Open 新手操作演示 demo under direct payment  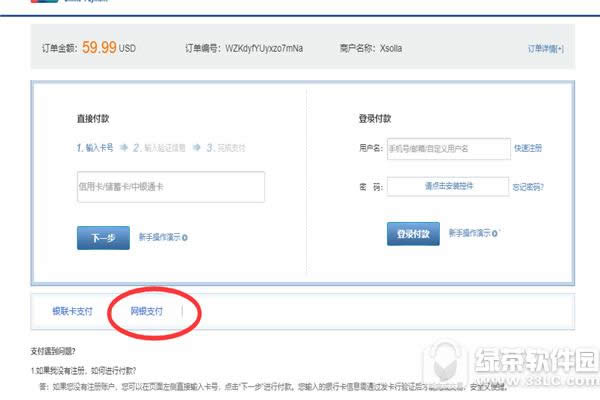[159, 237]
